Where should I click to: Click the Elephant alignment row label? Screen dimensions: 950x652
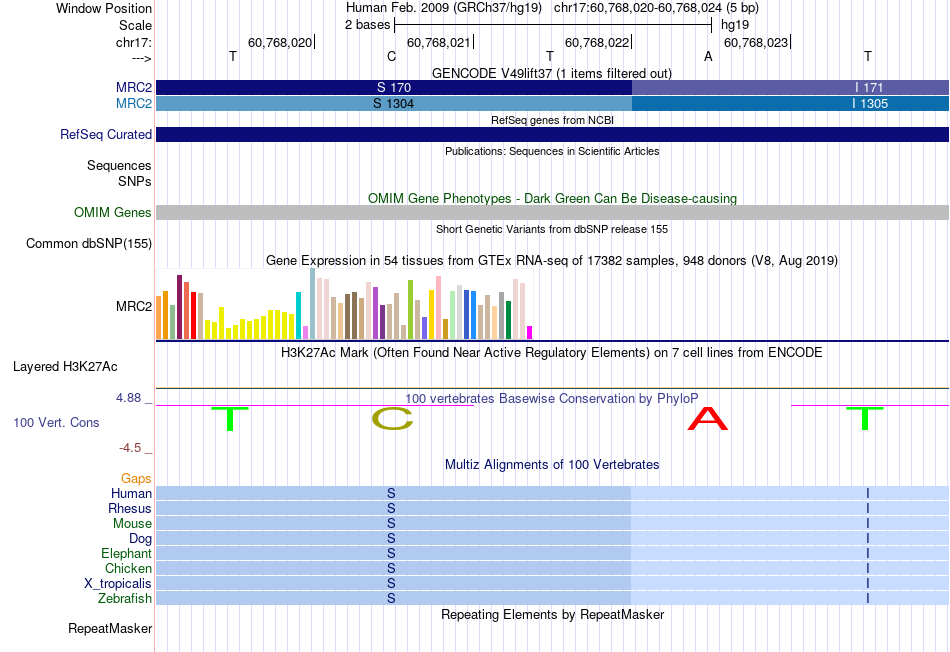(126, 553)
